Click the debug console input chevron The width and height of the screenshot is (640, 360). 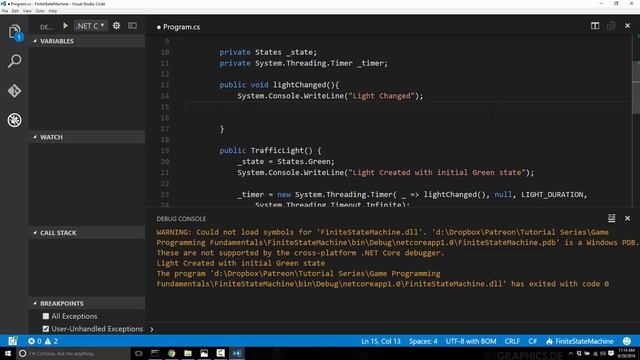tap(152, 329)
